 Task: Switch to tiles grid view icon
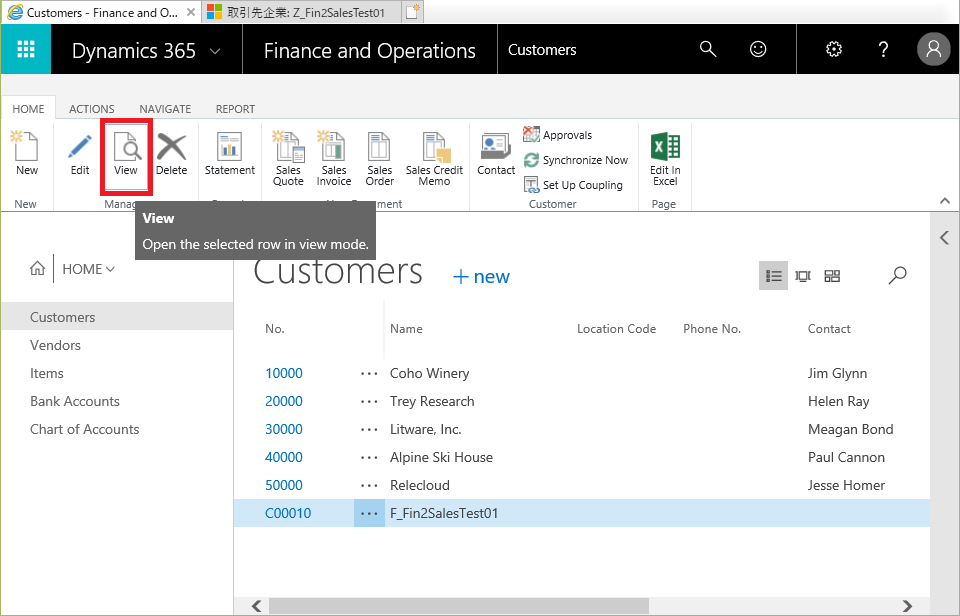(832, 276)
